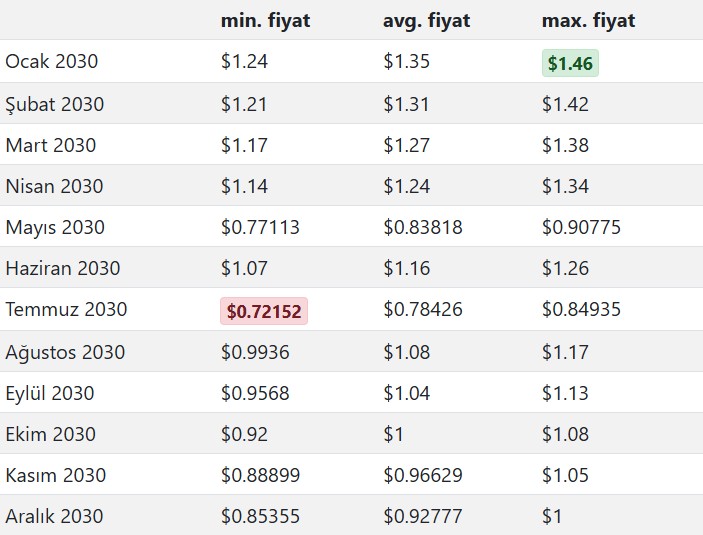Select the 'min. fiyat' column header
703x535 pixels.
[265, 20]
